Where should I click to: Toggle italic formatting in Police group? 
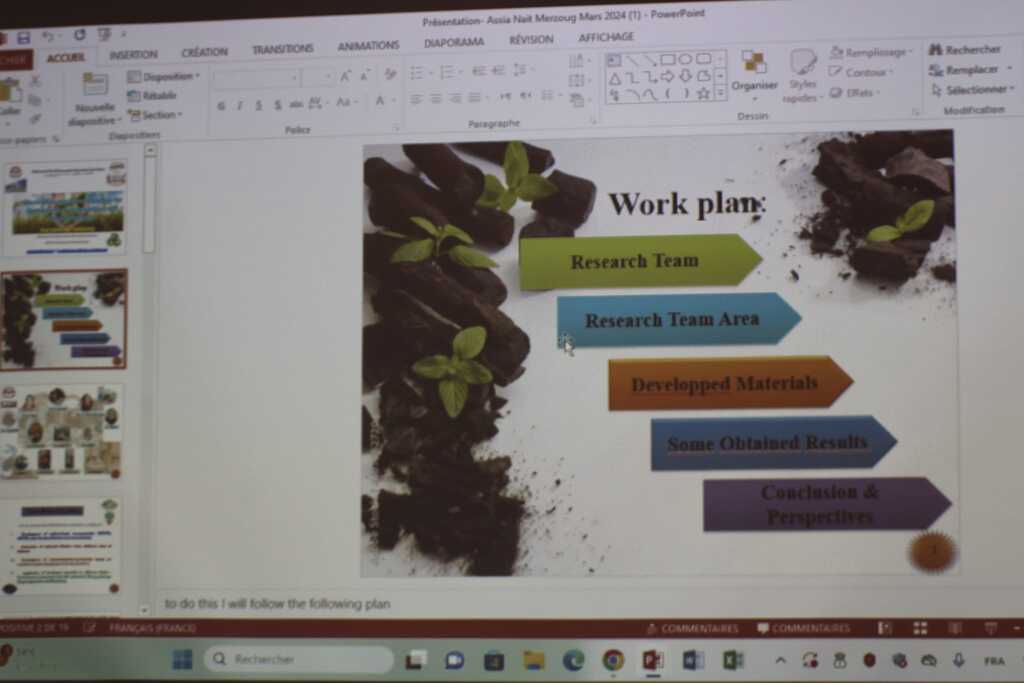click(240, 105)
